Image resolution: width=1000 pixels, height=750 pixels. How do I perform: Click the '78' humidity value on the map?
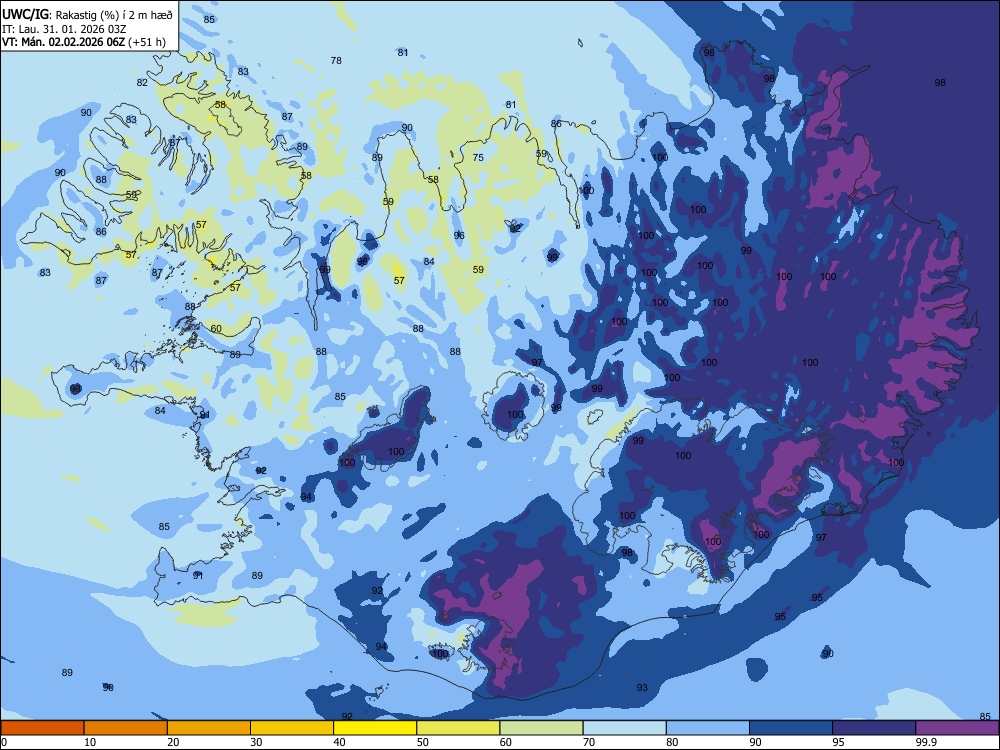[x=336, y=61]
